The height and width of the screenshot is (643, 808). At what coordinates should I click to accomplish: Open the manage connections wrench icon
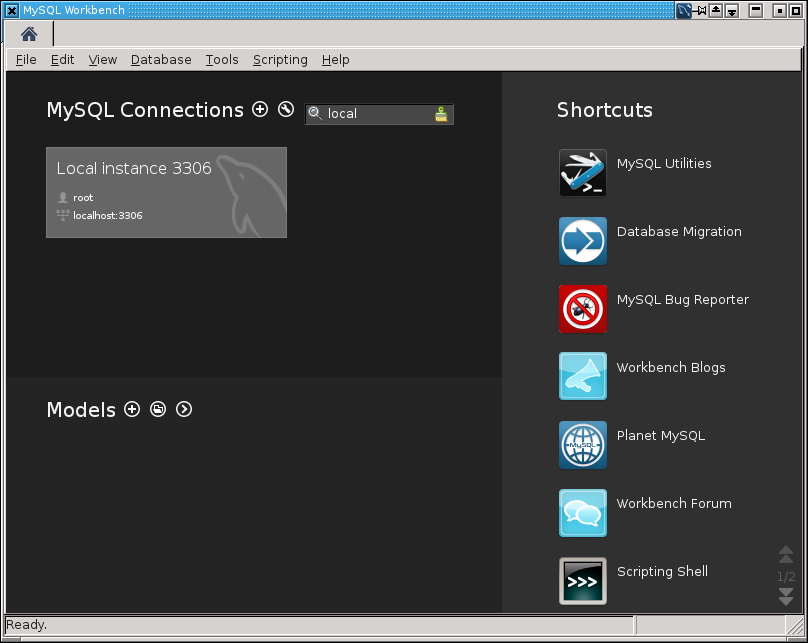[x=286, y=109]
